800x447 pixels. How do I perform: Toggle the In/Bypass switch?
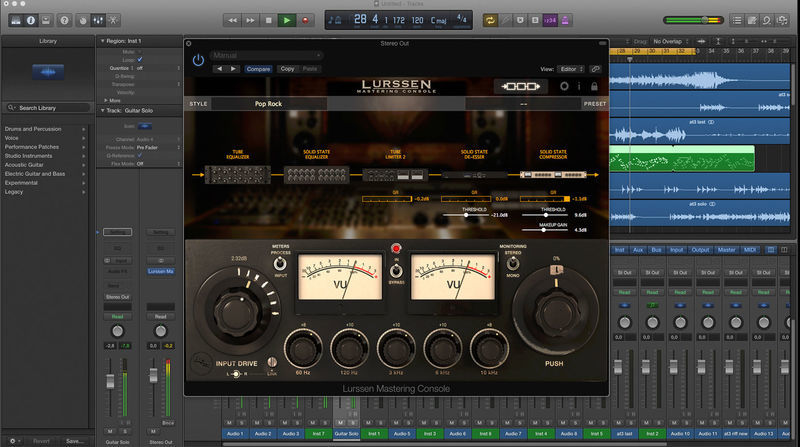coord(396,271)
